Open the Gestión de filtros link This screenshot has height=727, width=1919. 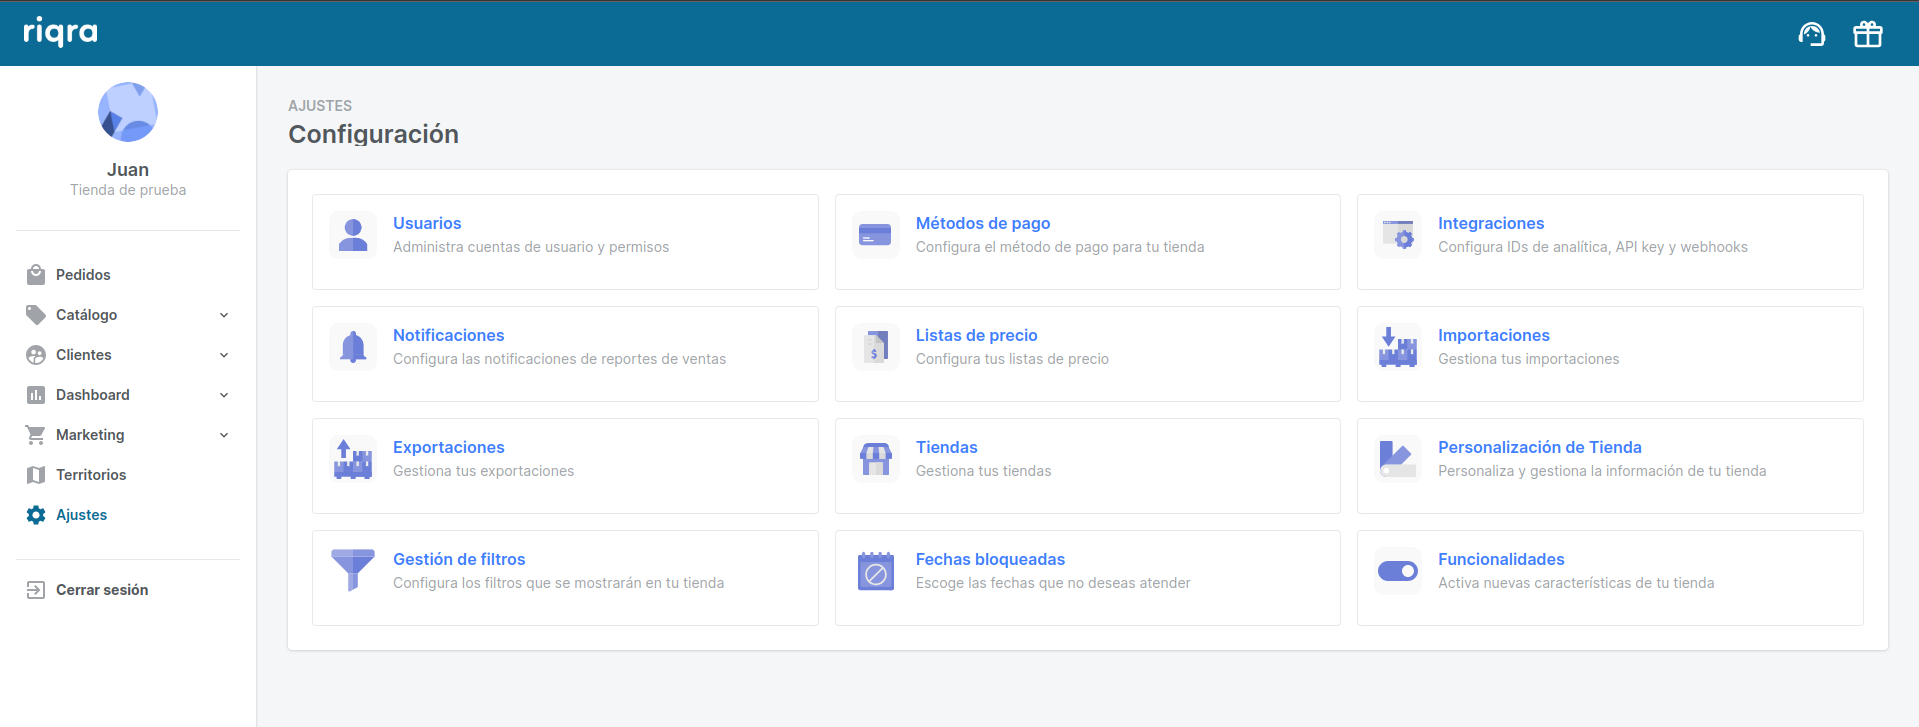point(459,559)
